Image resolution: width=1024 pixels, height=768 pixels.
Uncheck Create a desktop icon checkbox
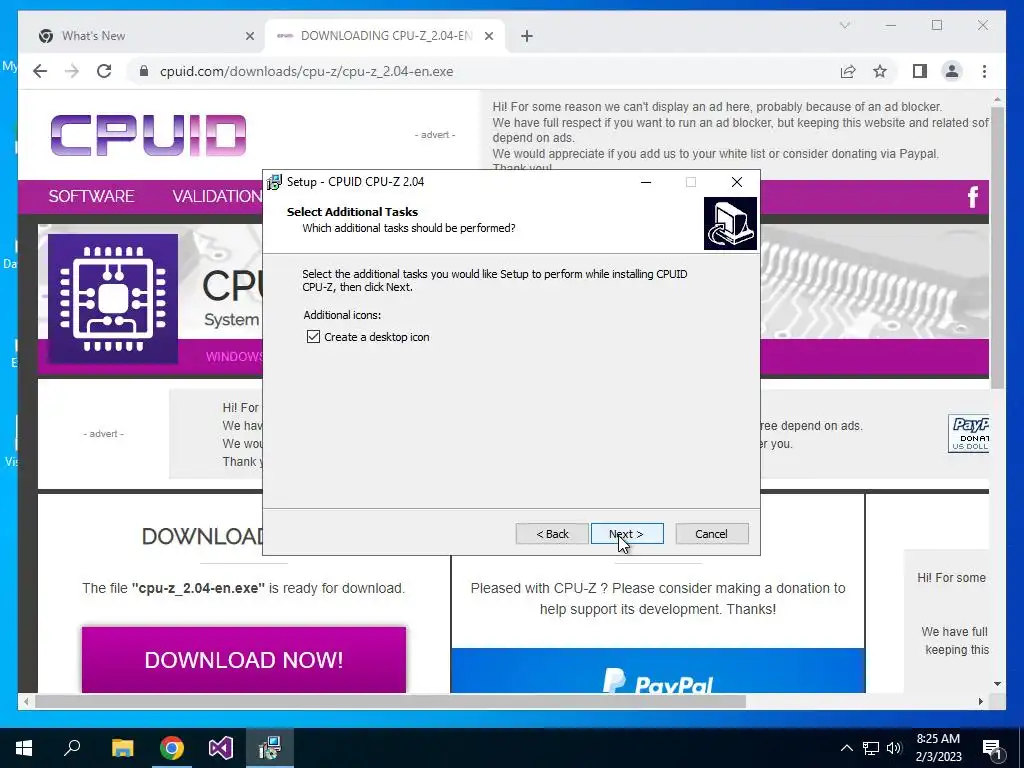coord(313,337)
